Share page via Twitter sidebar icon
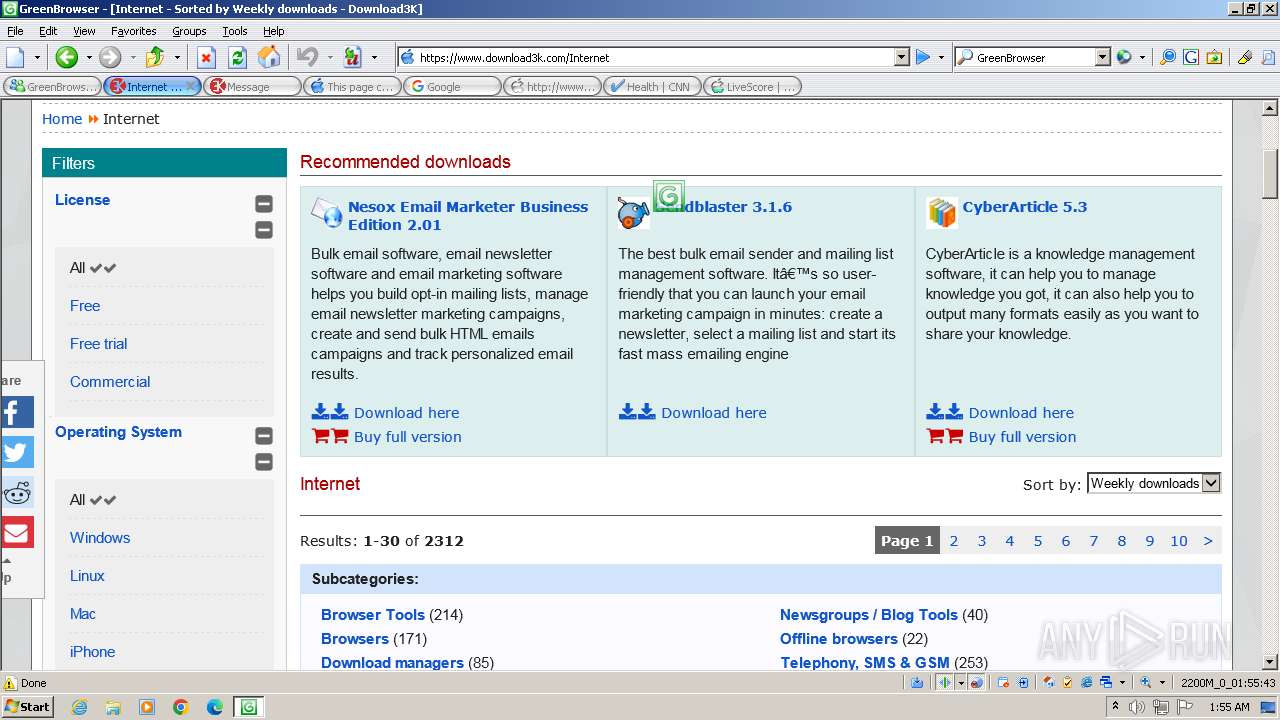The width and height of the screenshot is (1280, 720). tap(17, 452)
